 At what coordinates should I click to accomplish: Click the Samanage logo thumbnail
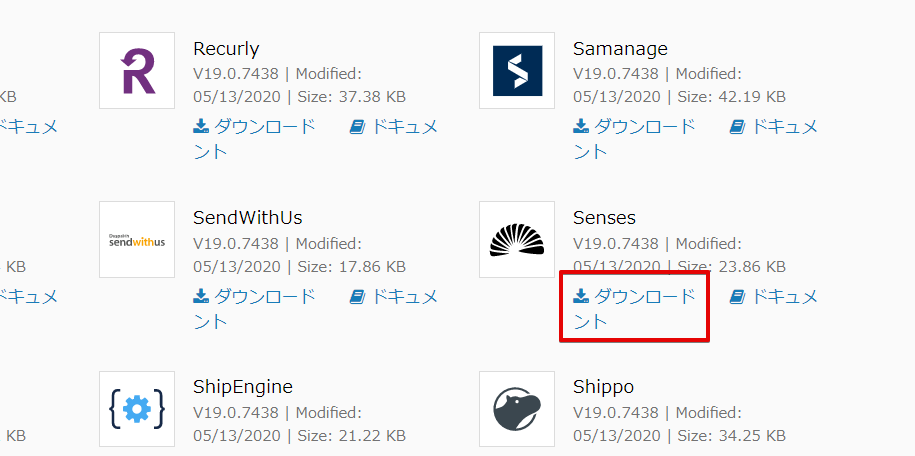(517, 70)
